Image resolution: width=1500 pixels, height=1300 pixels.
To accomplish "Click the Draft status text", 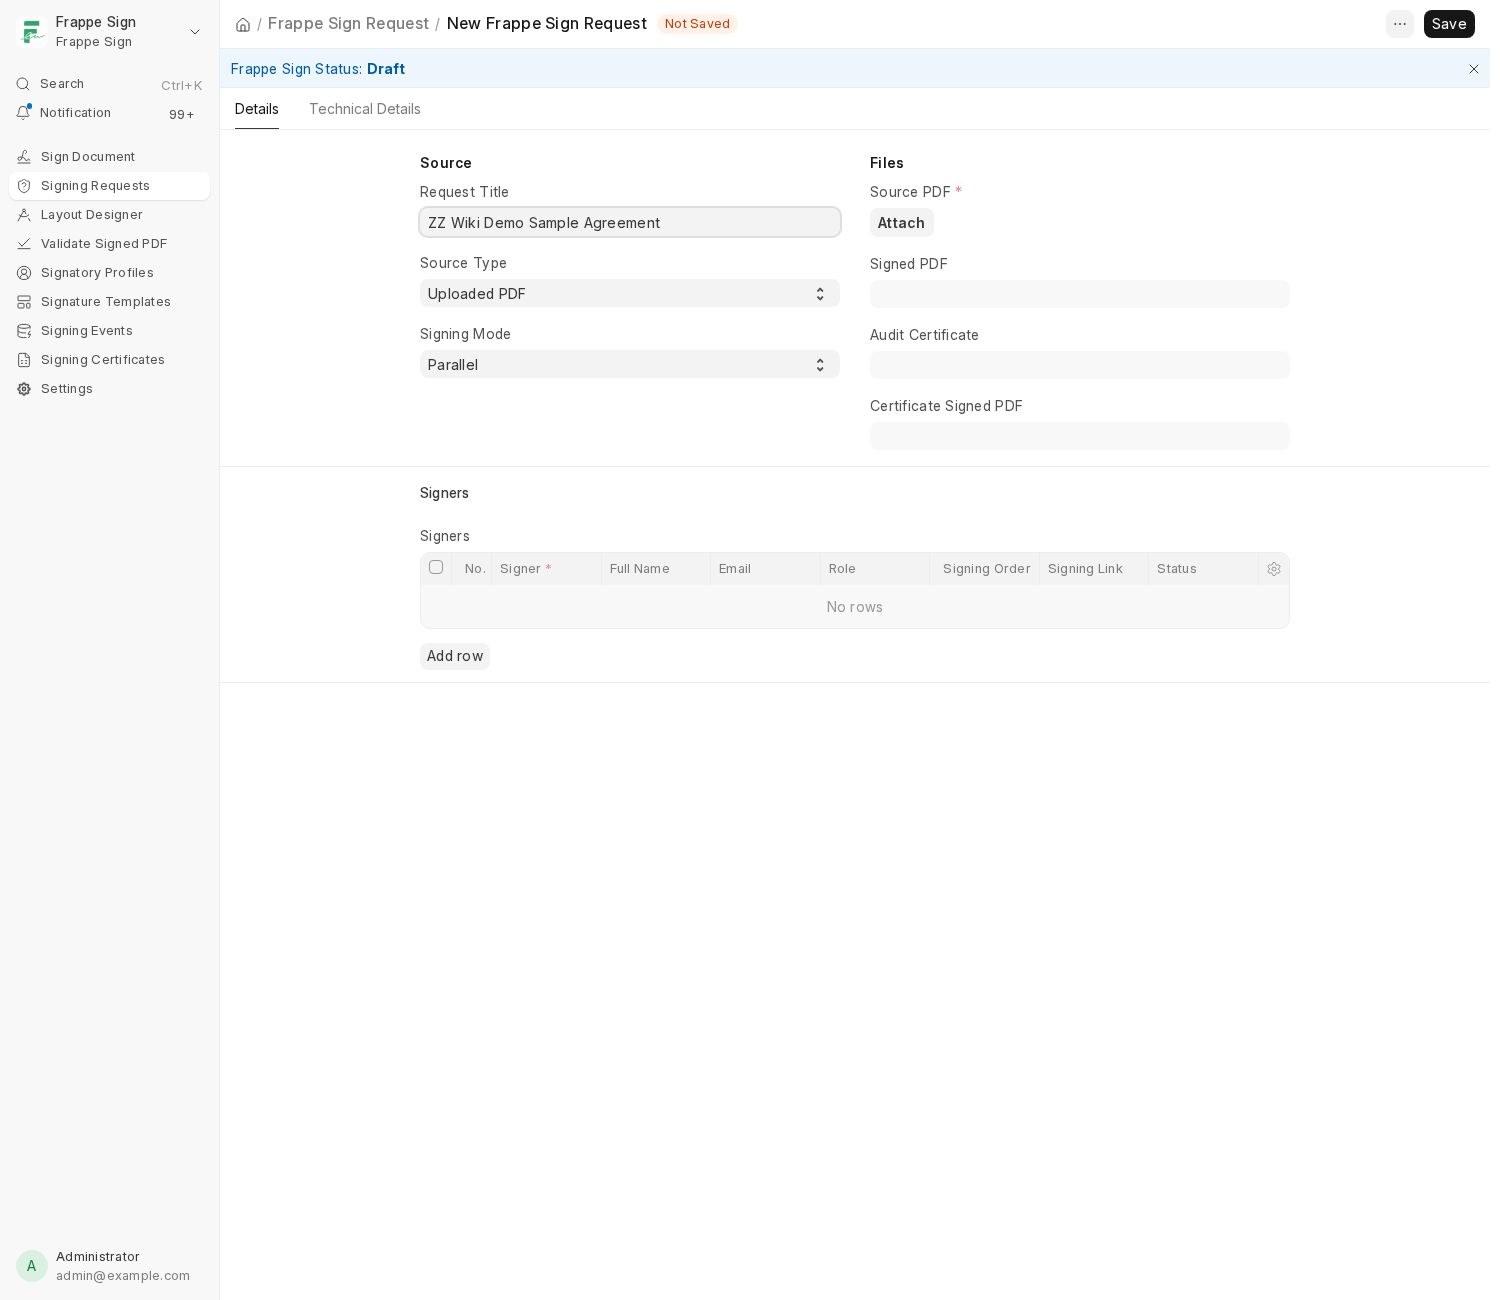I will pyautogui.click(x=386, y=69).
